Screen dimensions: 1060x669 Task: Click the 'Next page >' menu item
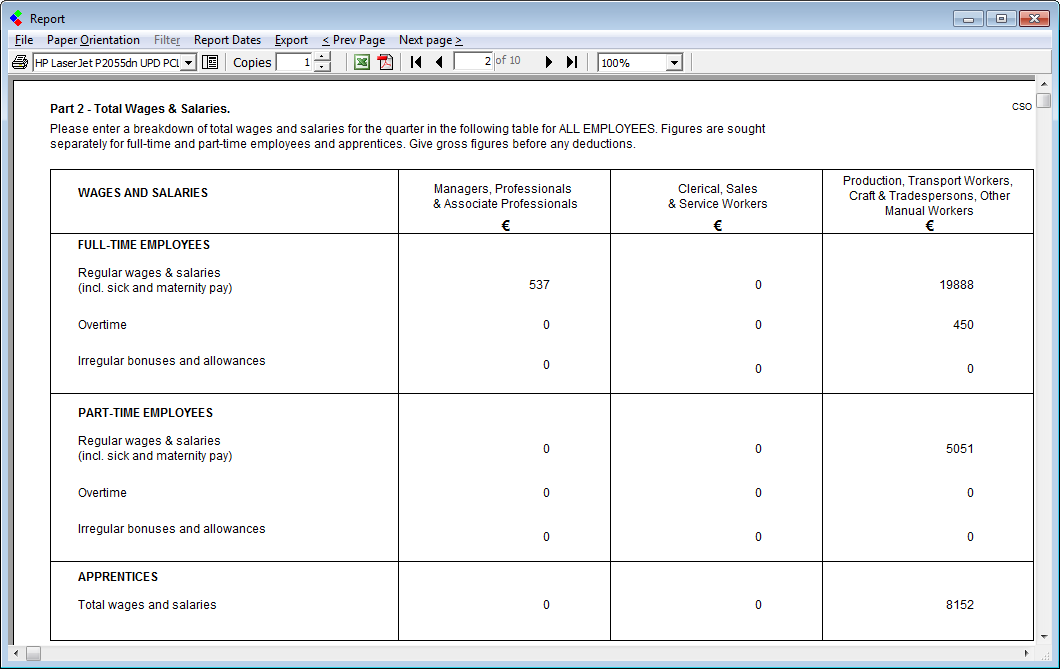click(430, 40)
